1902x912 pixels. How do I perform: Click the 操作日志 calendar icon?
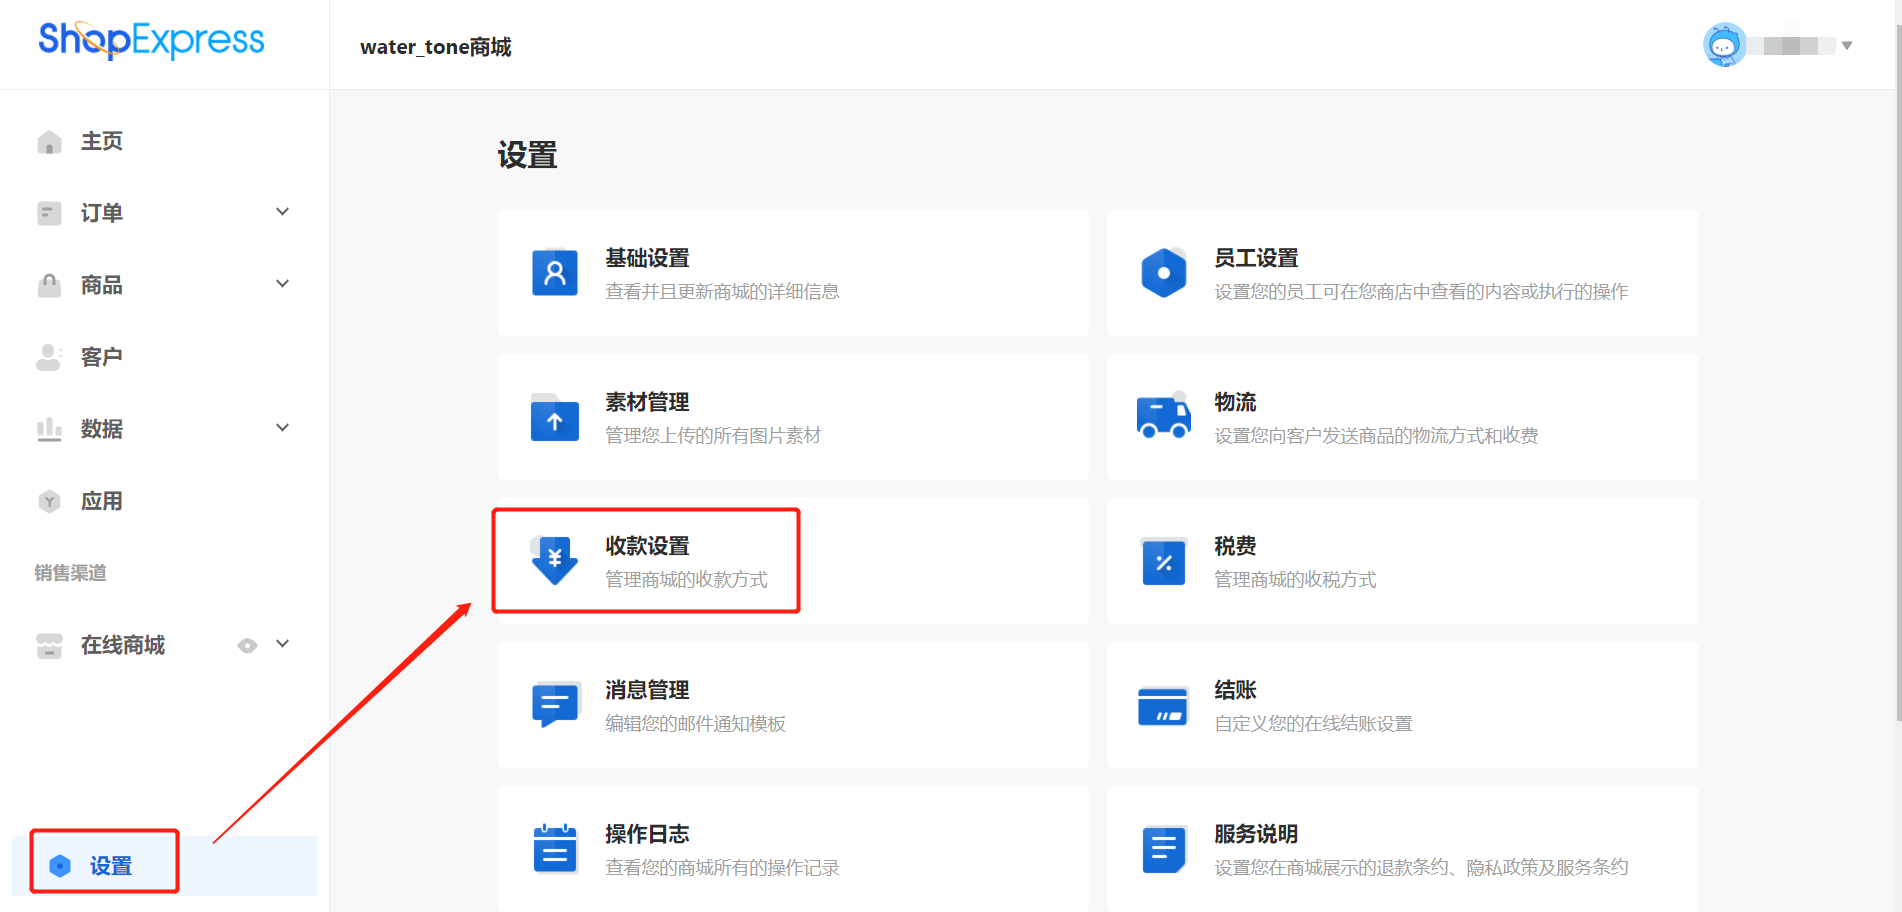(555, 848)
